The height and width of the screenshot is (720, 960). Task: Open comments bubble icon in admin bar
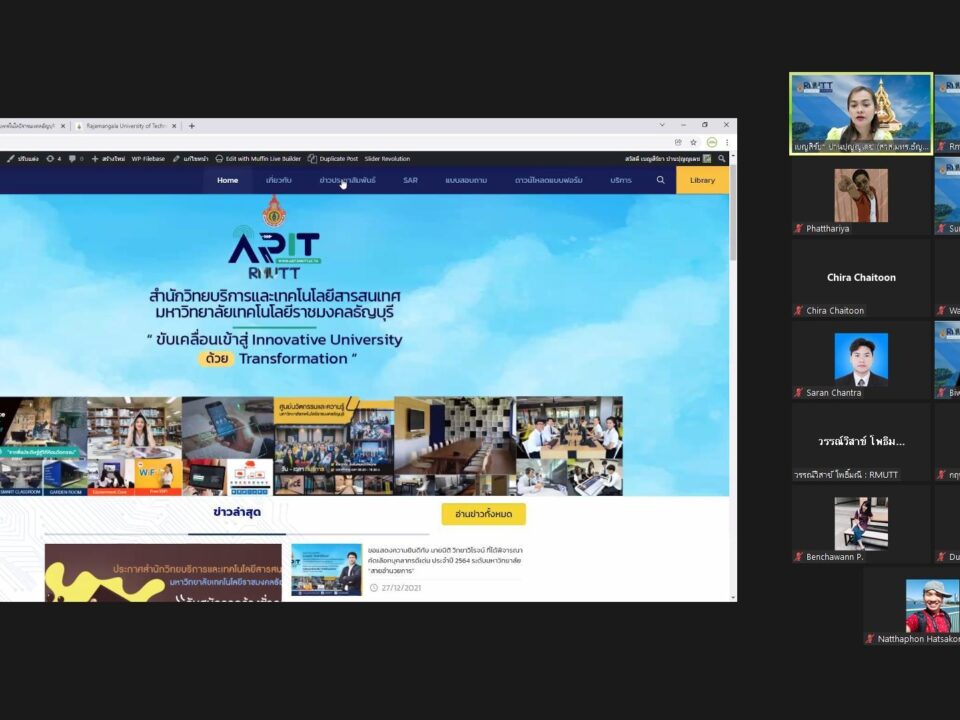(x=75, y=159)
